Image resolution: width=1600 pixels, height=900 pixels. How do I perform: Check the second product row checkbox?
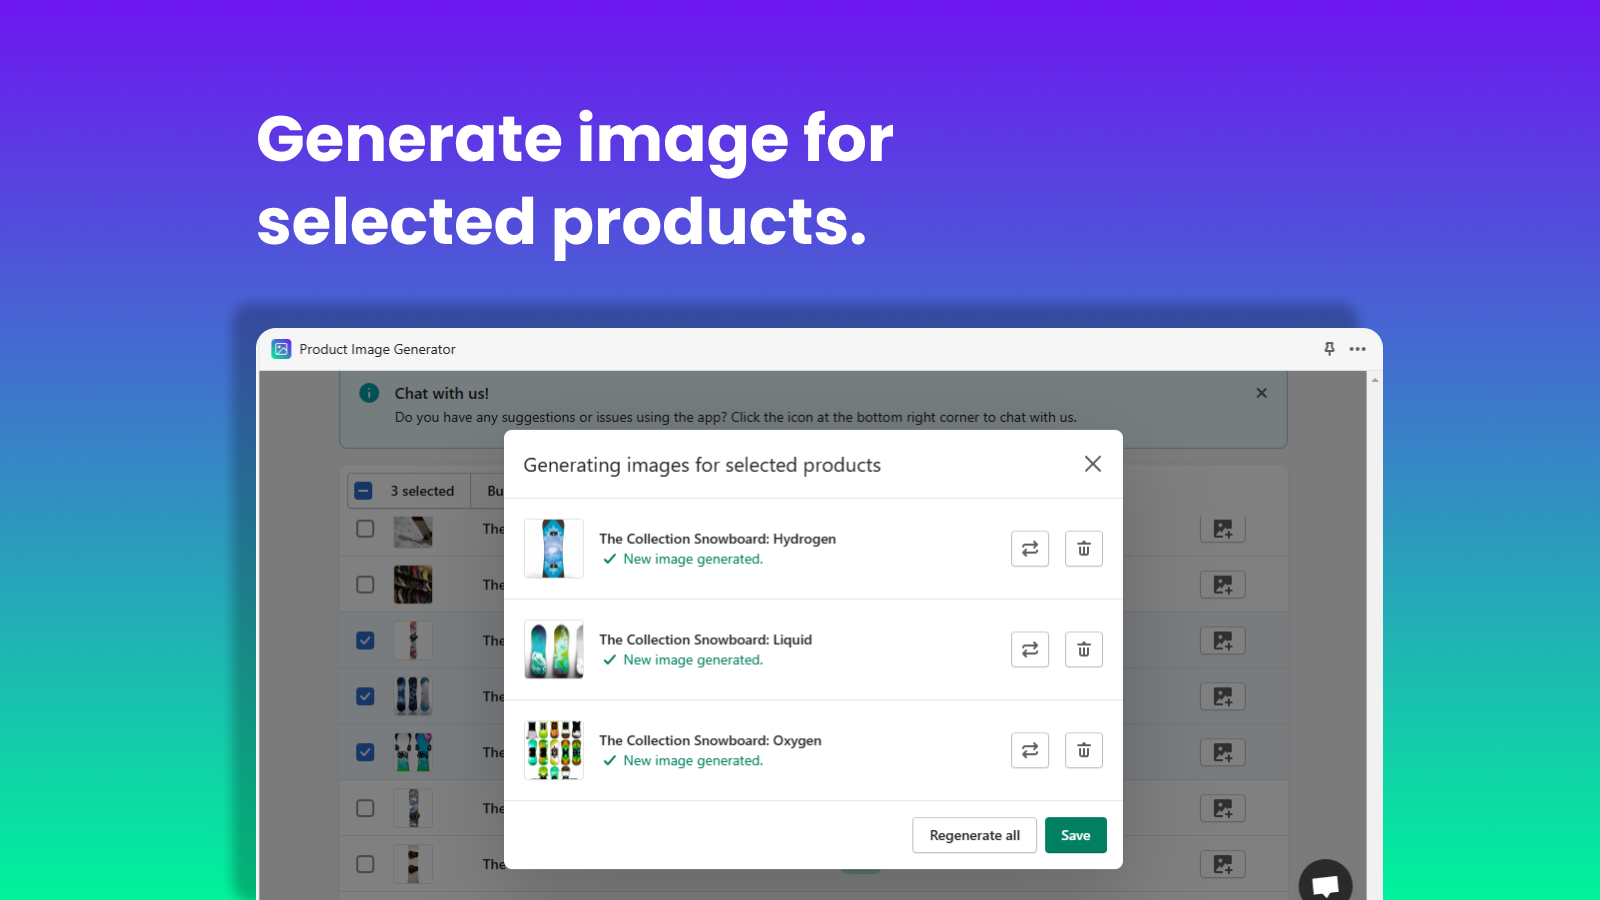[365, 584]
